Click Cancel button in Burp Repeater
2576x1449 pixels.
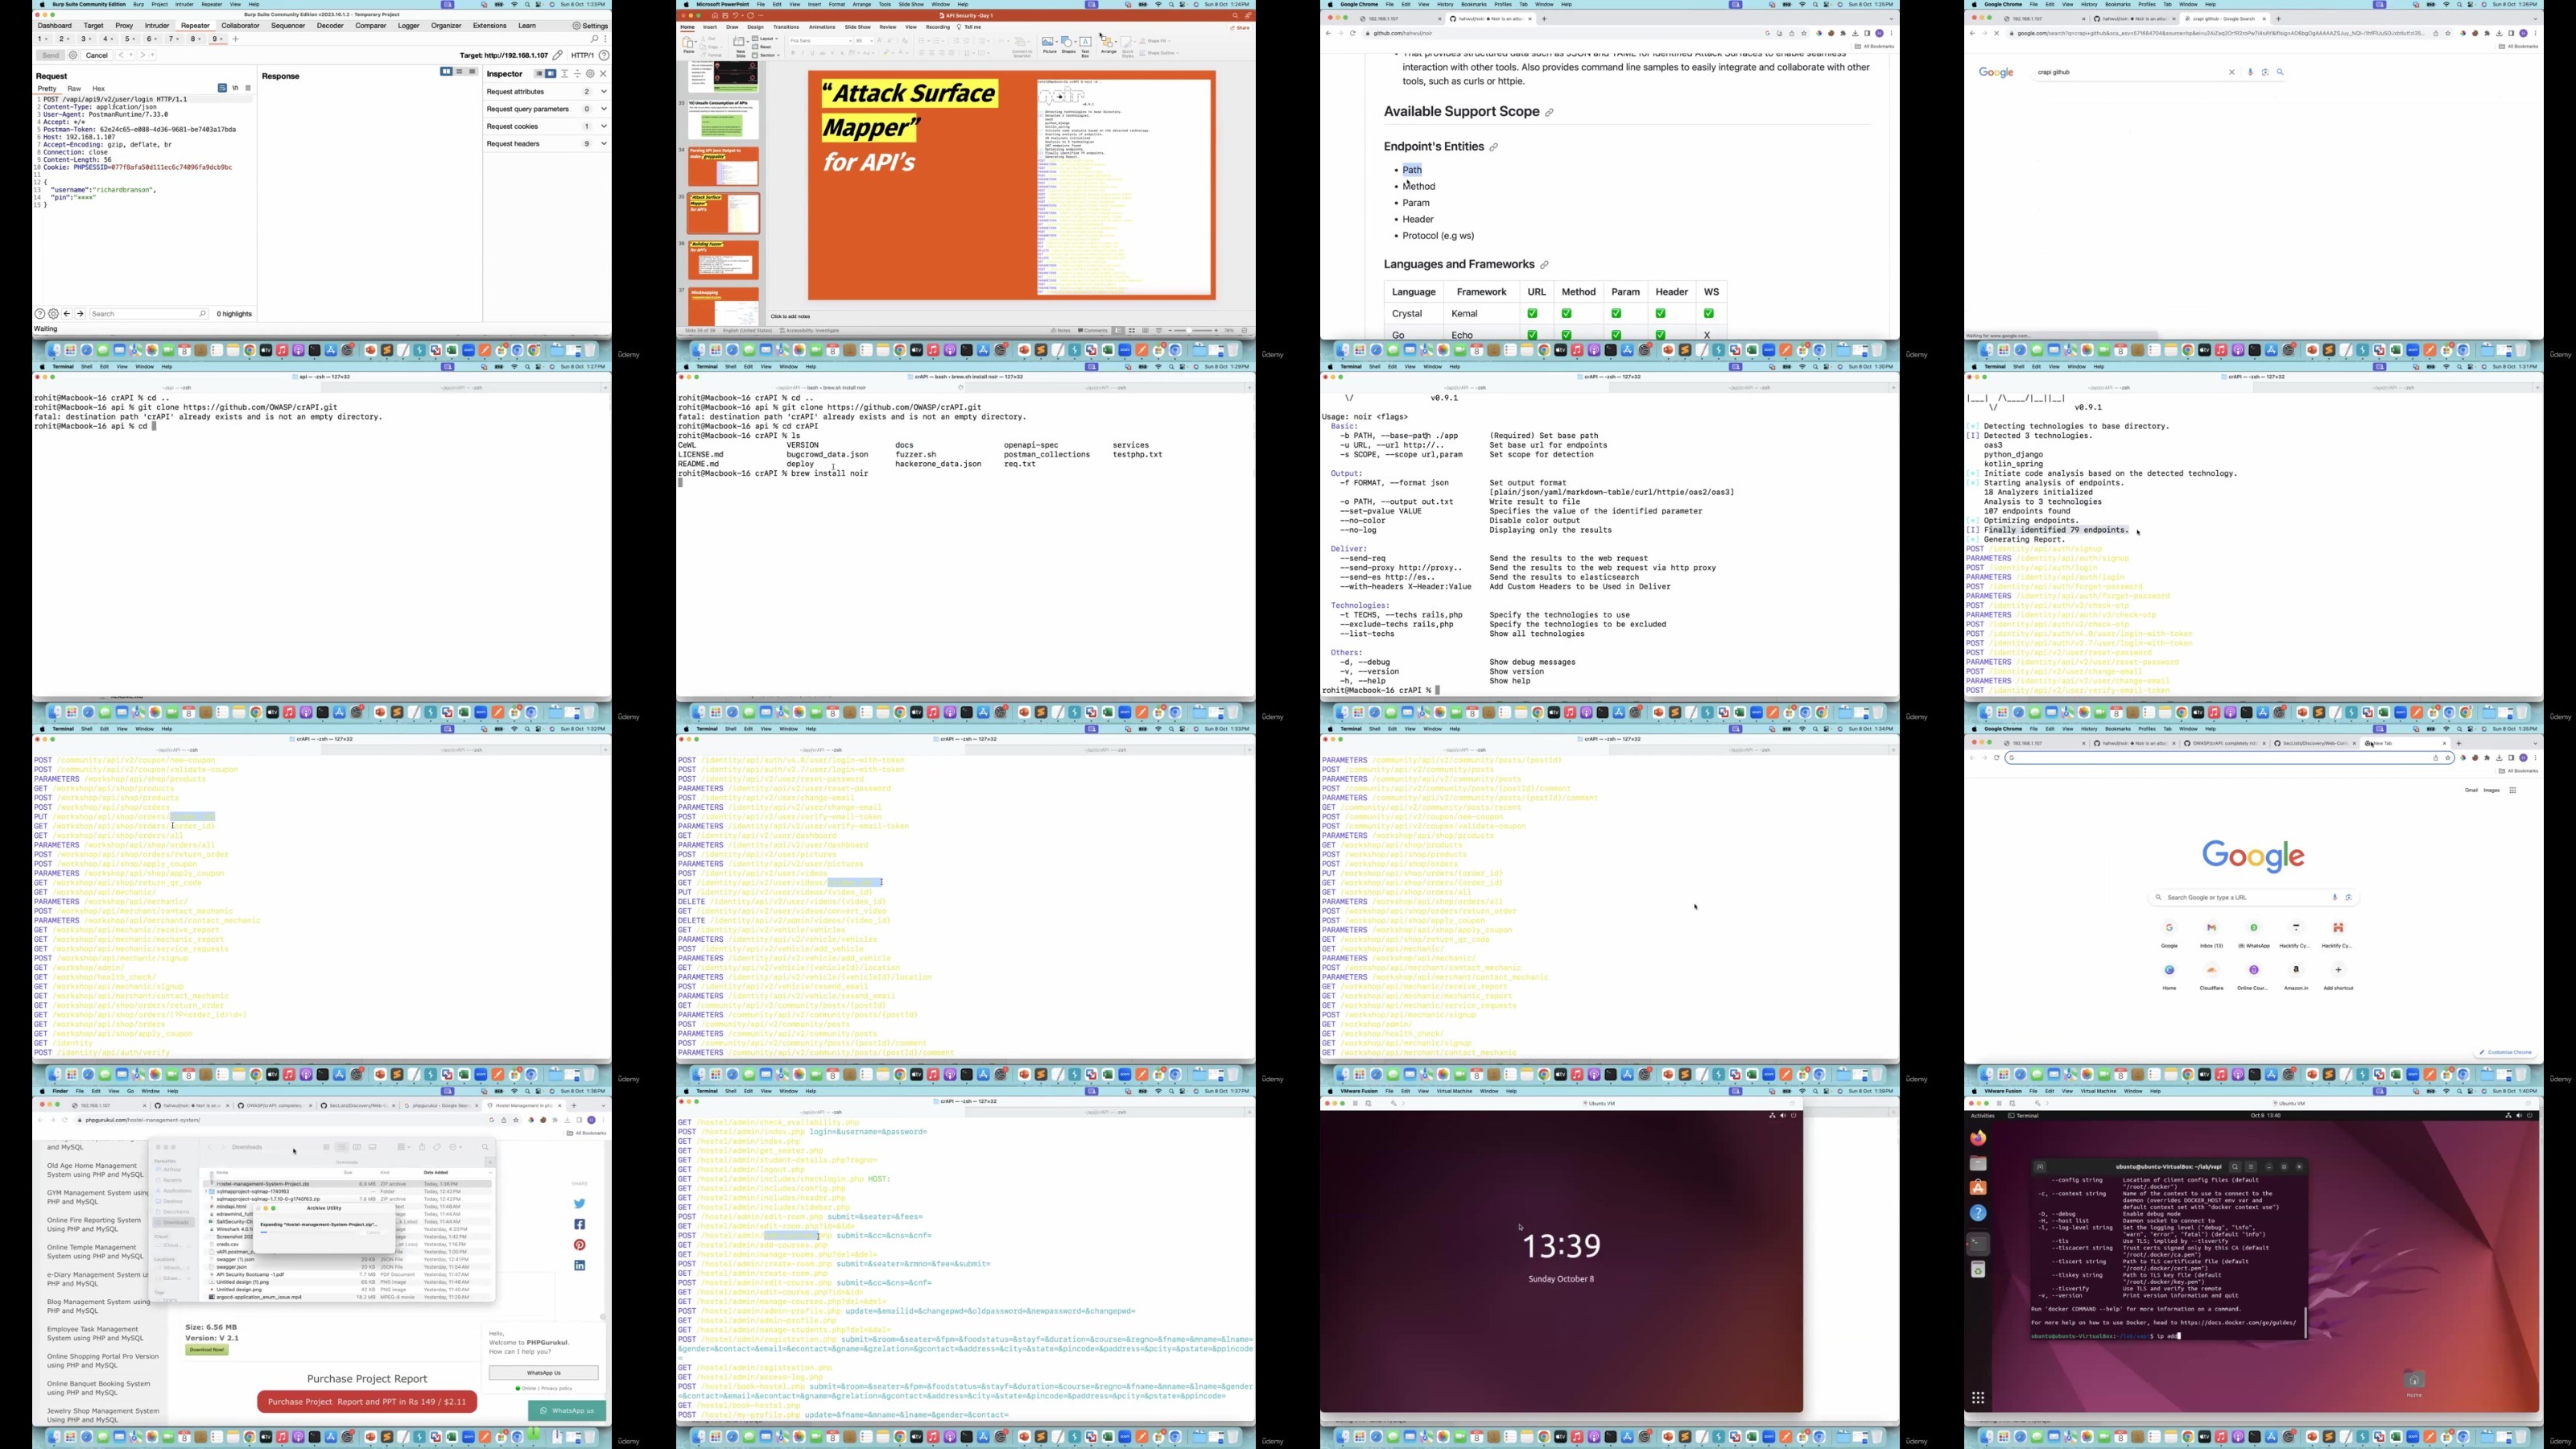[x=97, y=55]
